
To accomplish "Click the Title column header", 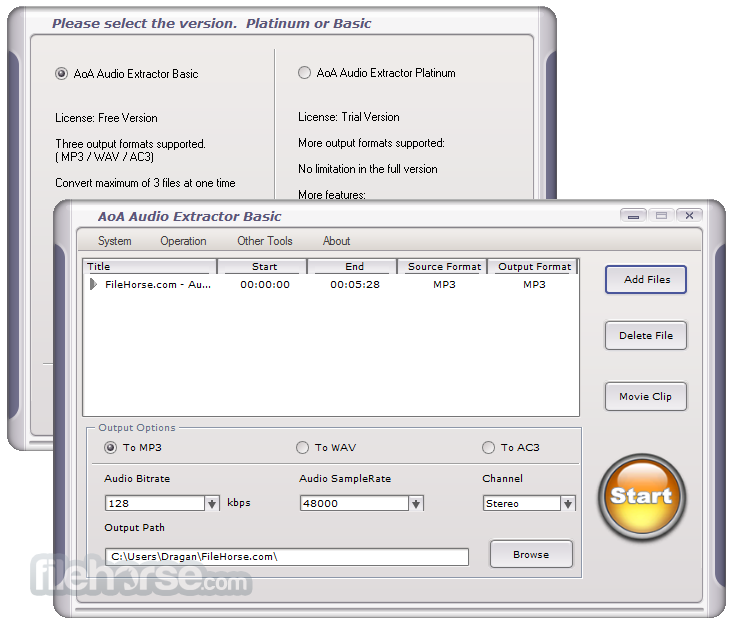I will tap(149, 267).
